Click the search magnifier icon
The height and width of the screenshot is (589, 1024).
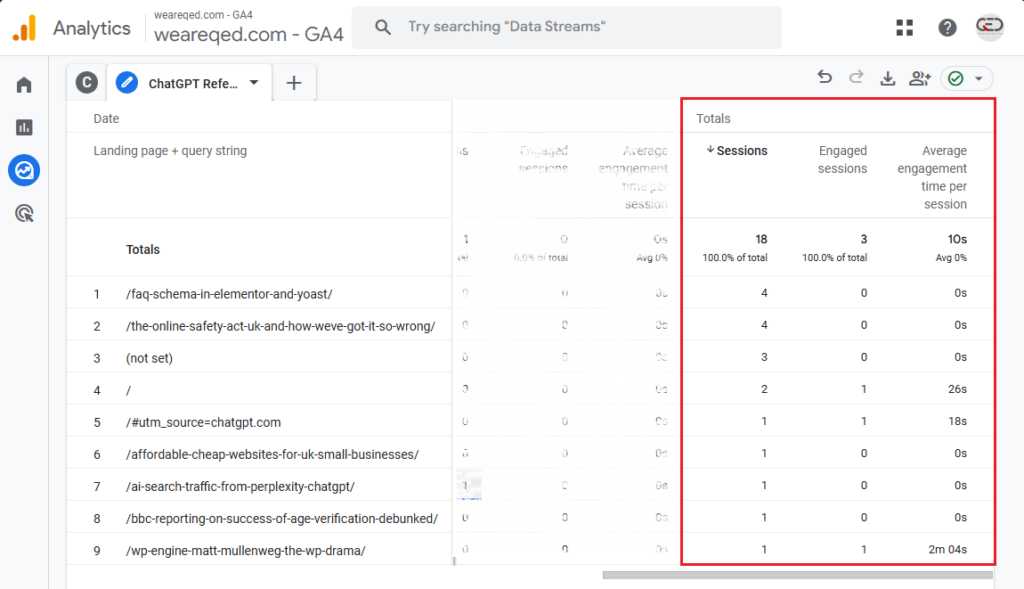click(383, 27)
